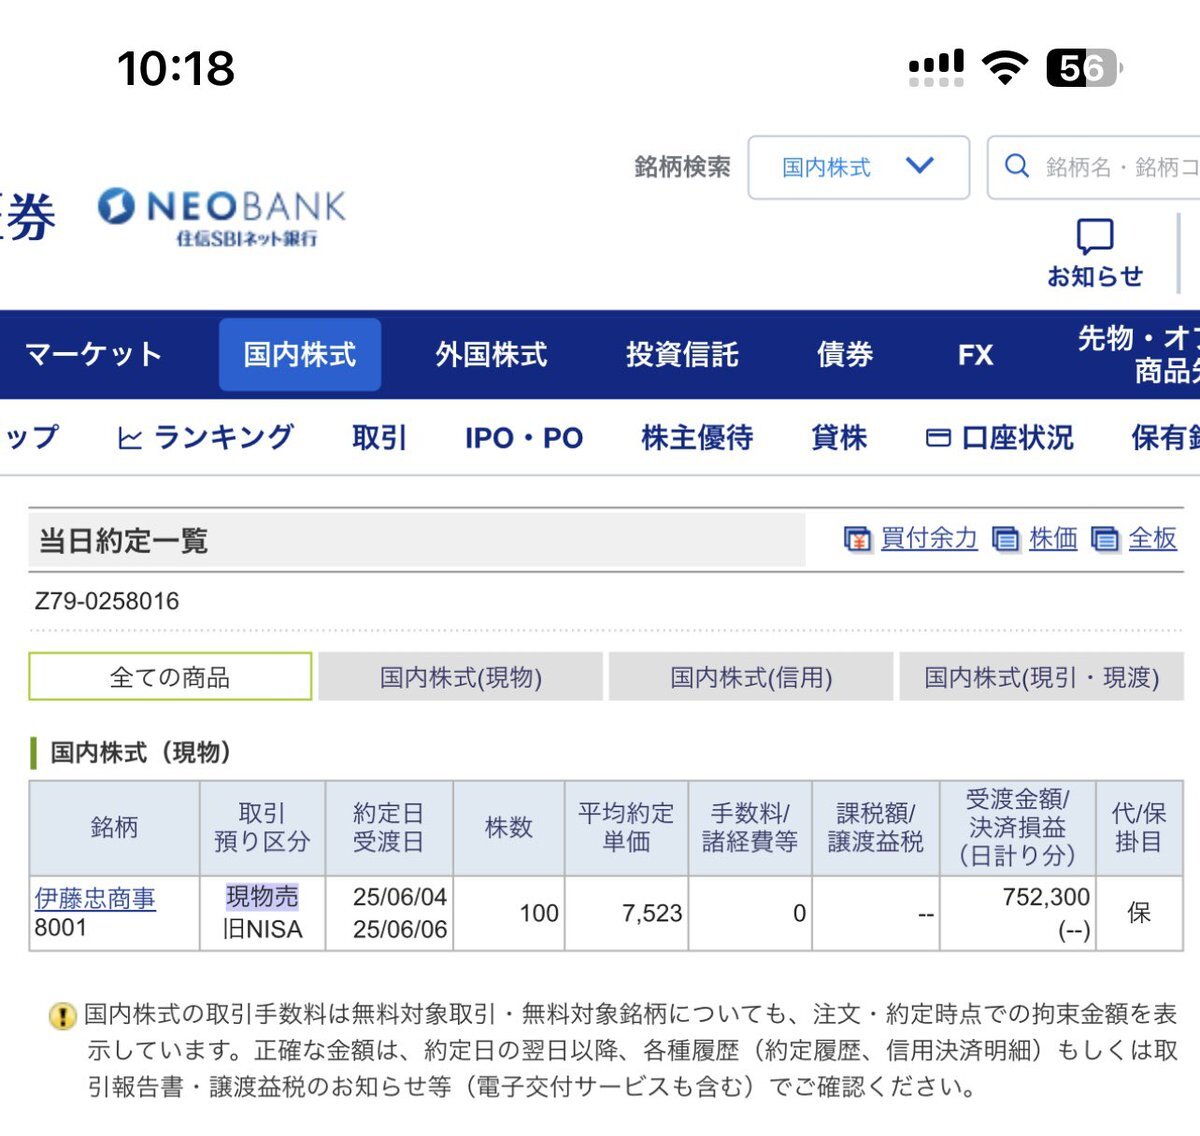Open the 全板 link
The width and height of the screenshot is (1200, 1136).
click(1152, 539)
